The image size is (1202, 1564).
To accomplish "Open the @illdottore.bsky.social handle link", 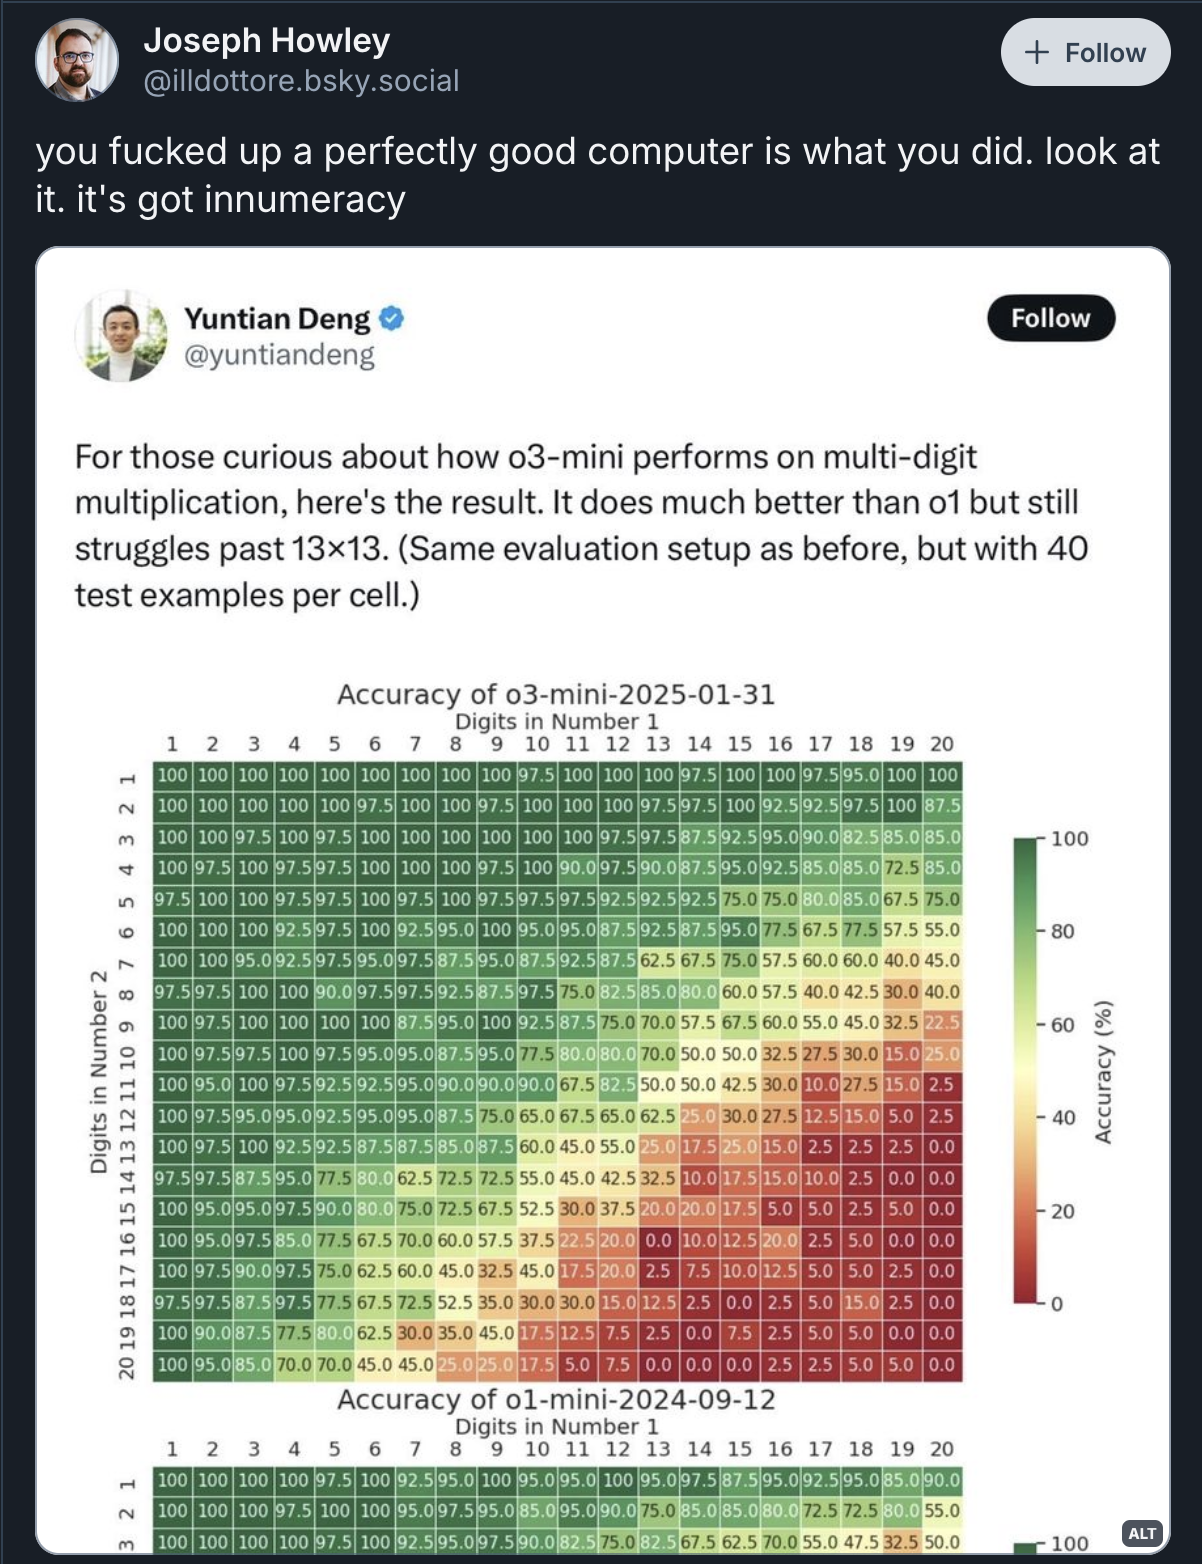I will (x=301, y=81).
